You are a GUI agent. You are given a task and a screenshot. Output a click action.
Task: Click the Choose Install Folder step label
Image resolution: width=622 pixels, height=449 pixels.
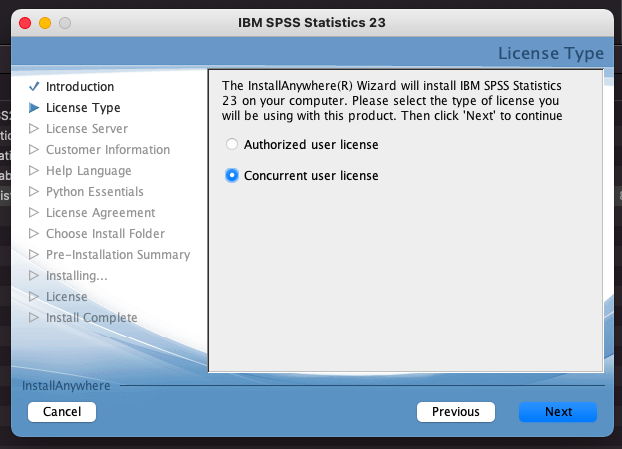105,234
